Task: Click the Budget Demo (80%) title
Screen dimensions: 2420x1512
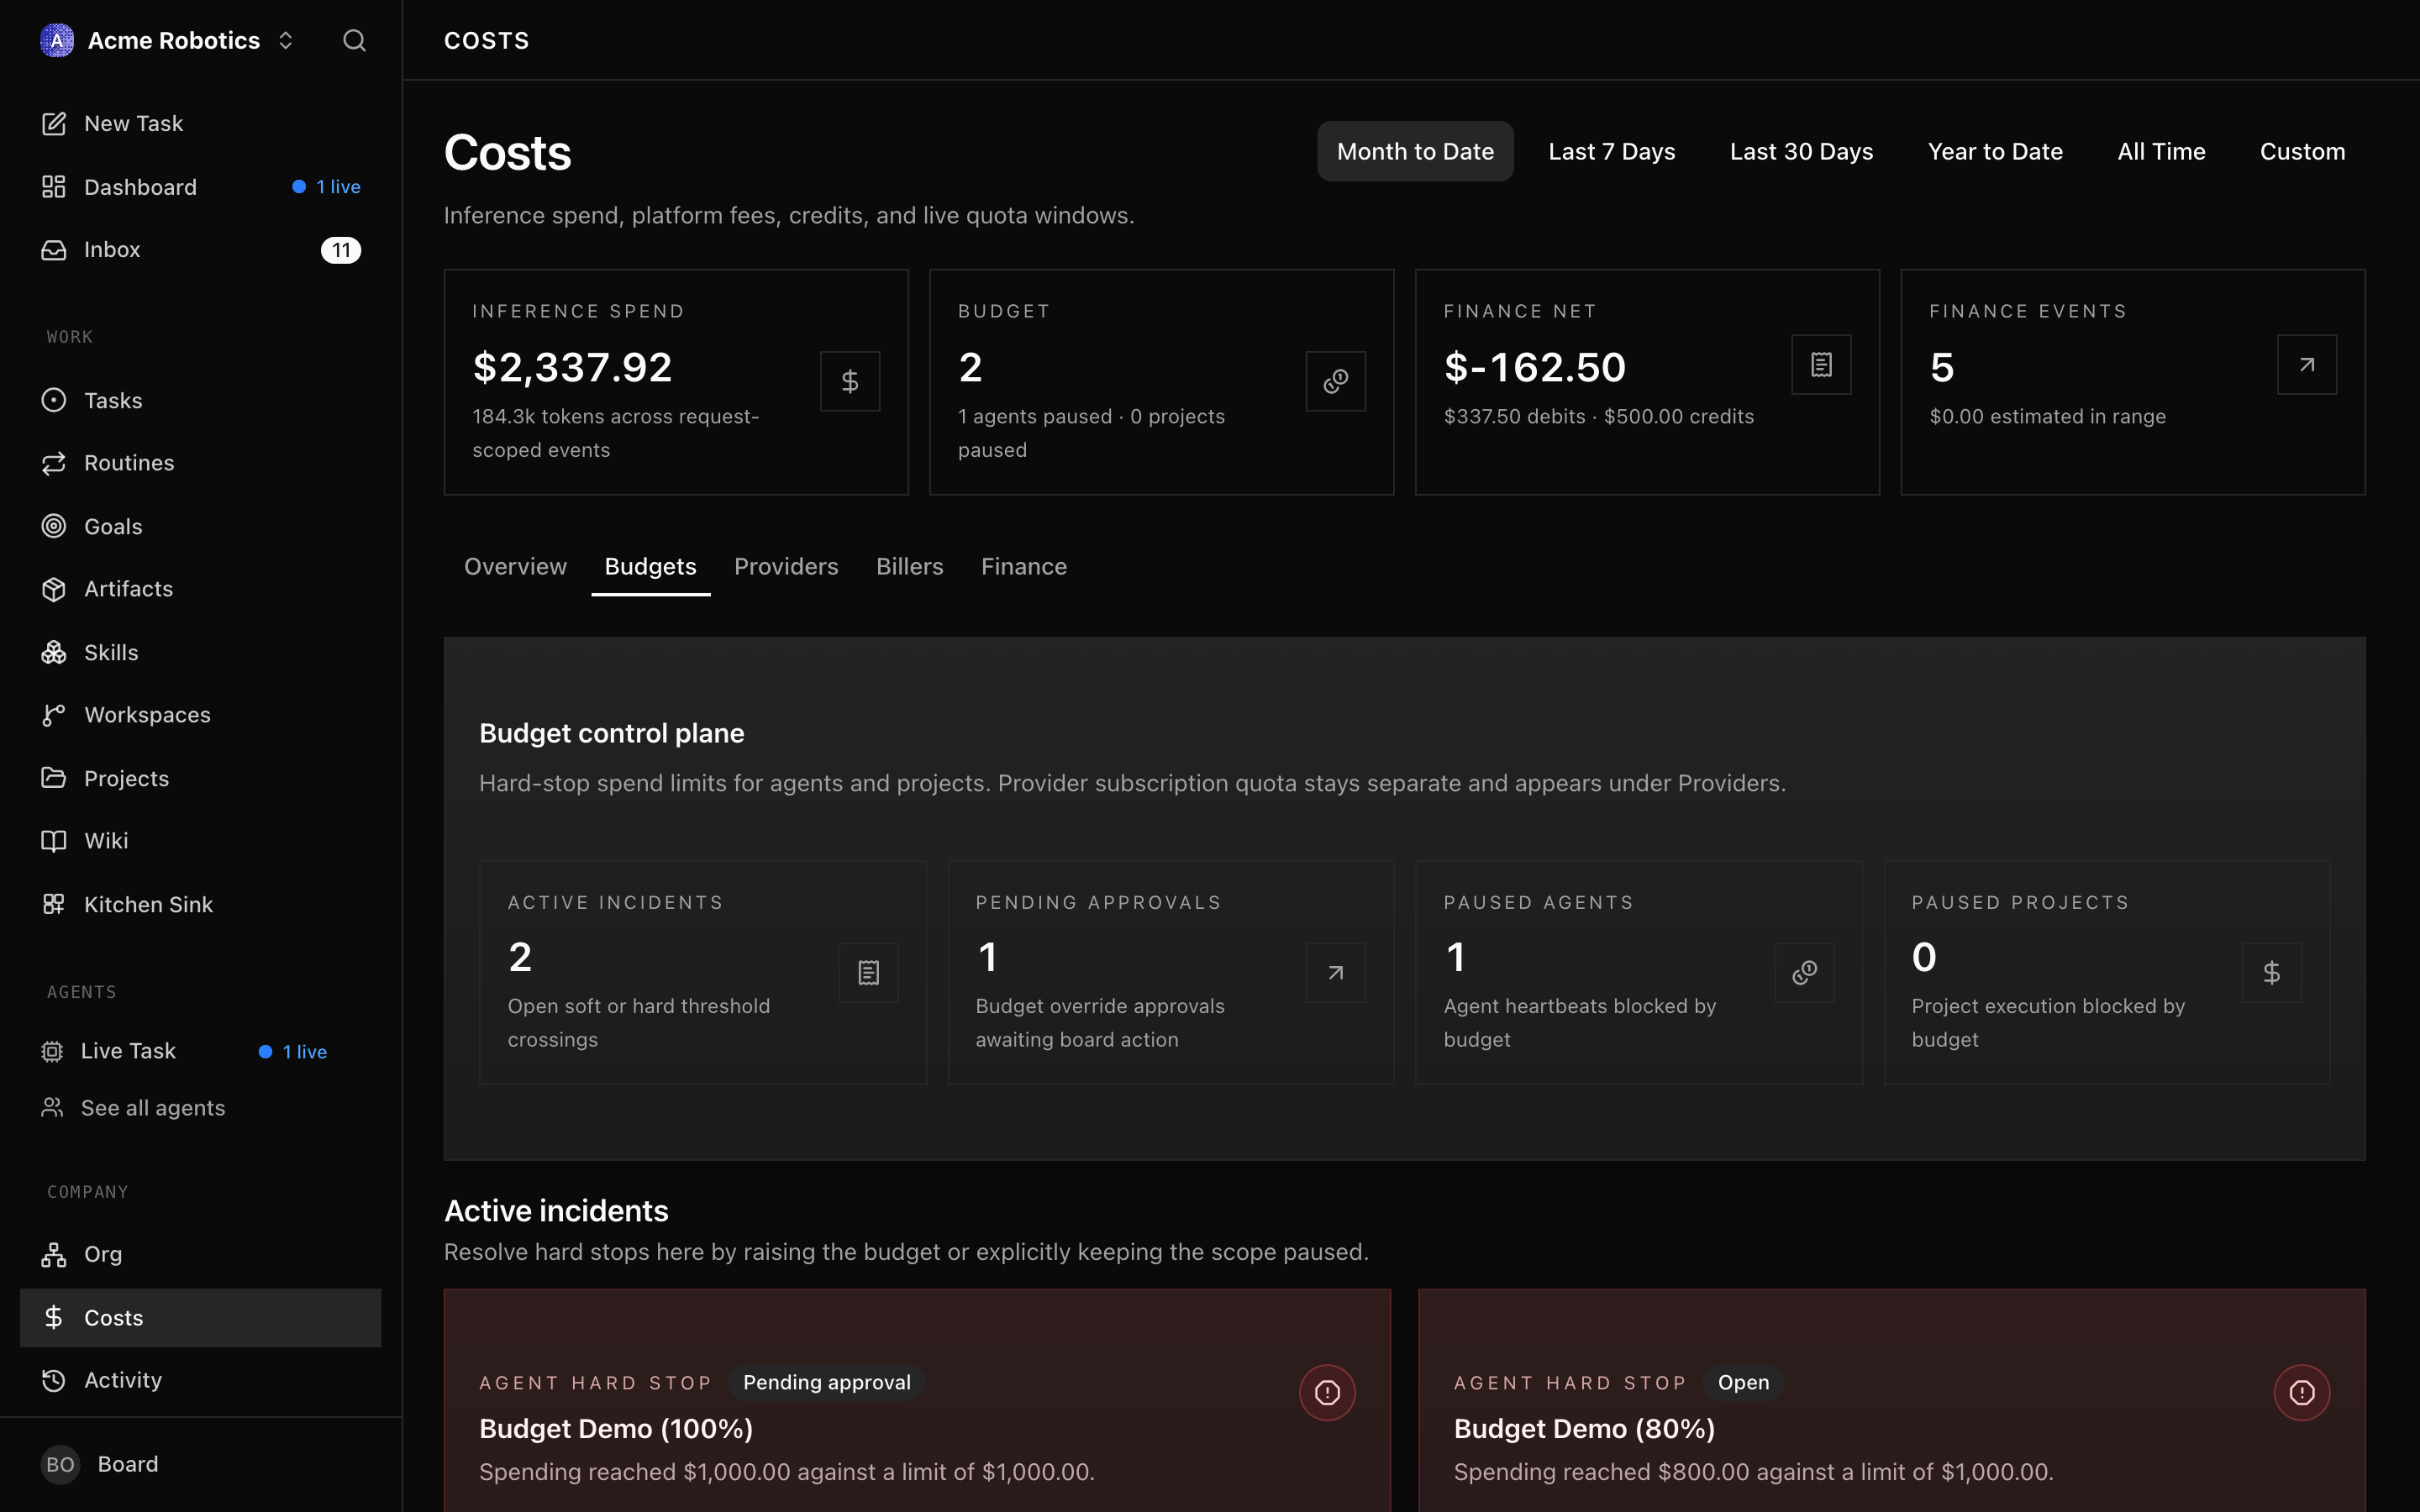Action: (1584, 1429)
